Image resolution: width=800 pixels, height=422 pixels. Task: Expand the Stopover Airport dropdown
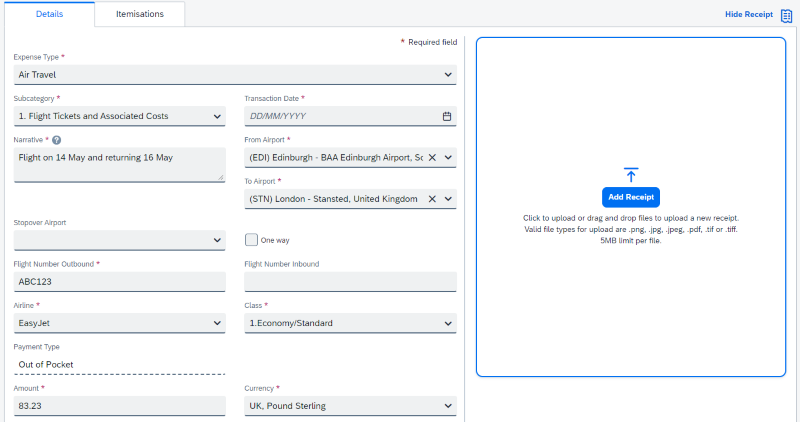coord(217,241)
